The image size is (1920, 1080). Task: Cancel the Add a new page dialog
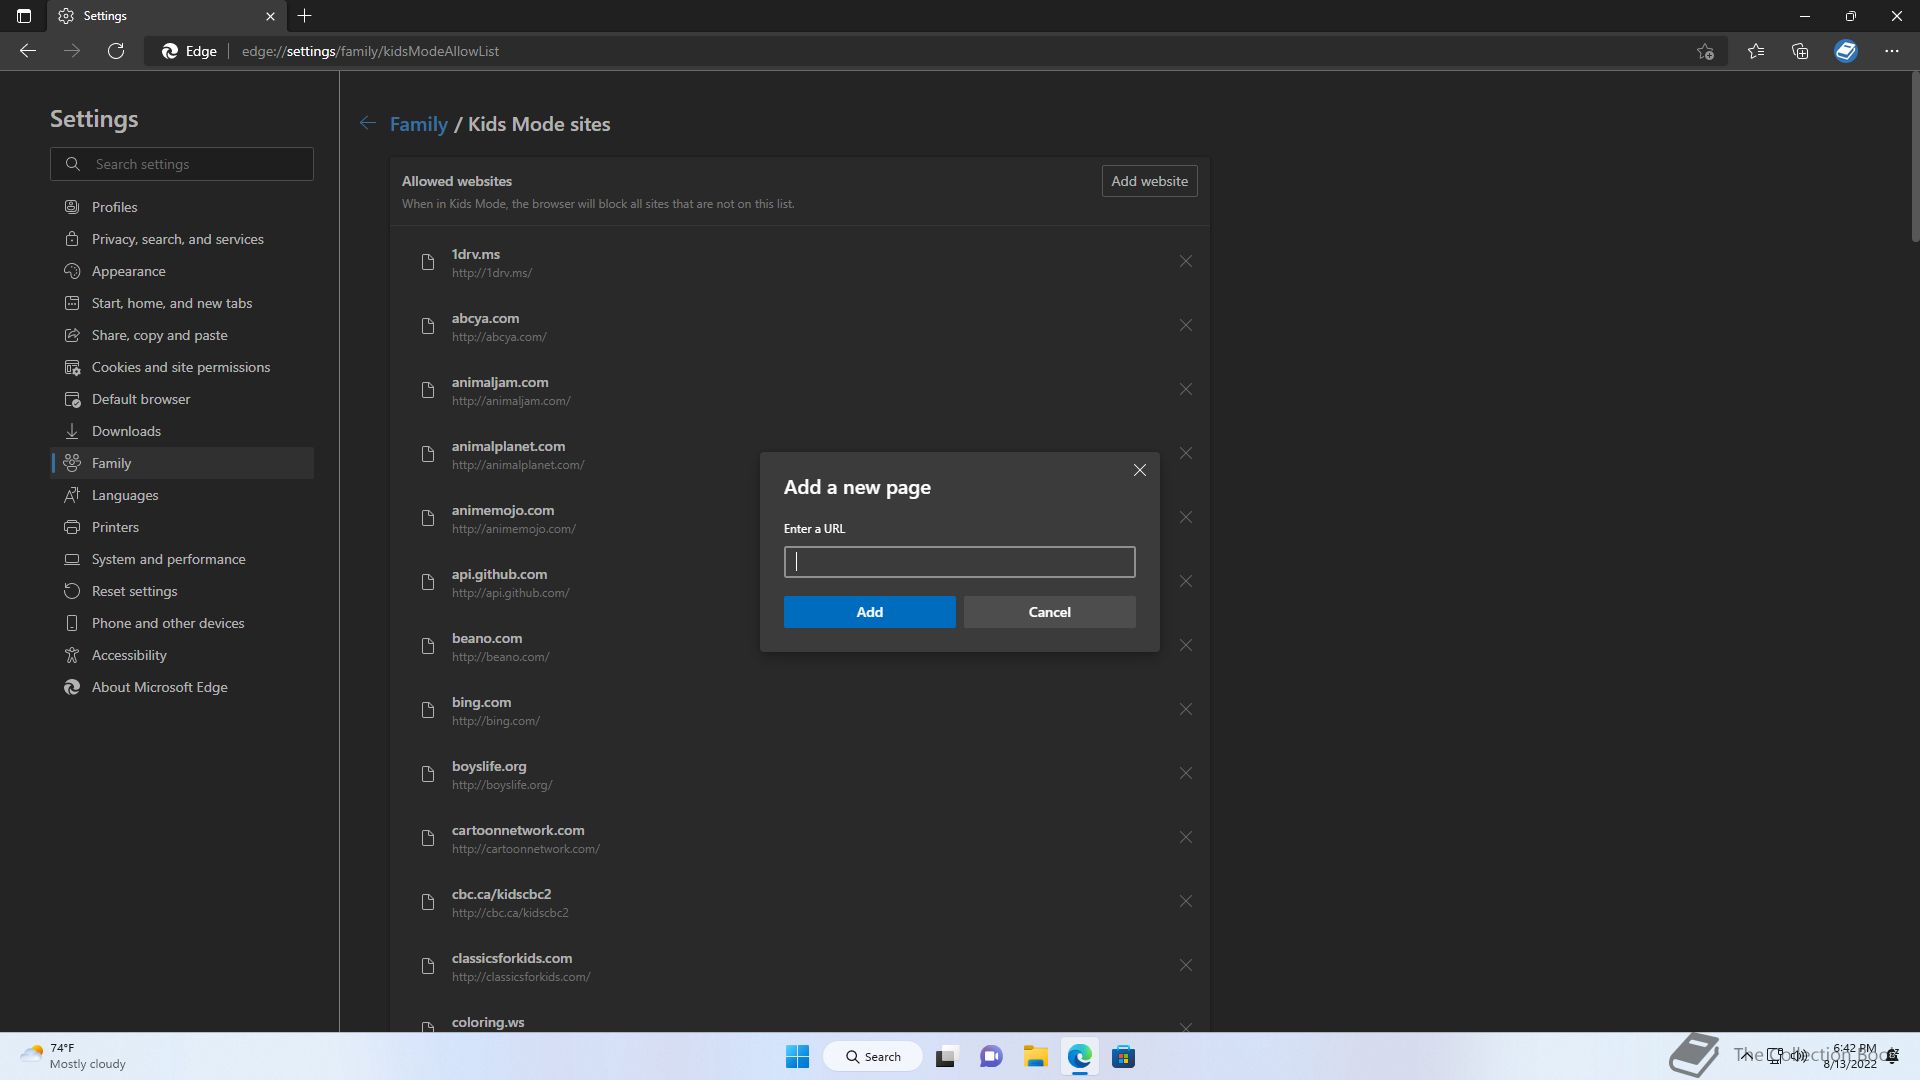(x=1049, y=612)
